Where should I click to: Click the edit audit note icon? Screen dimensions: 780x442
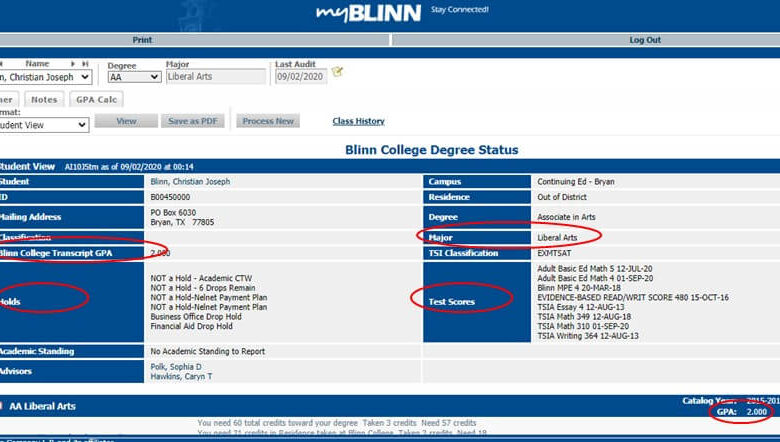coord(337,72)
